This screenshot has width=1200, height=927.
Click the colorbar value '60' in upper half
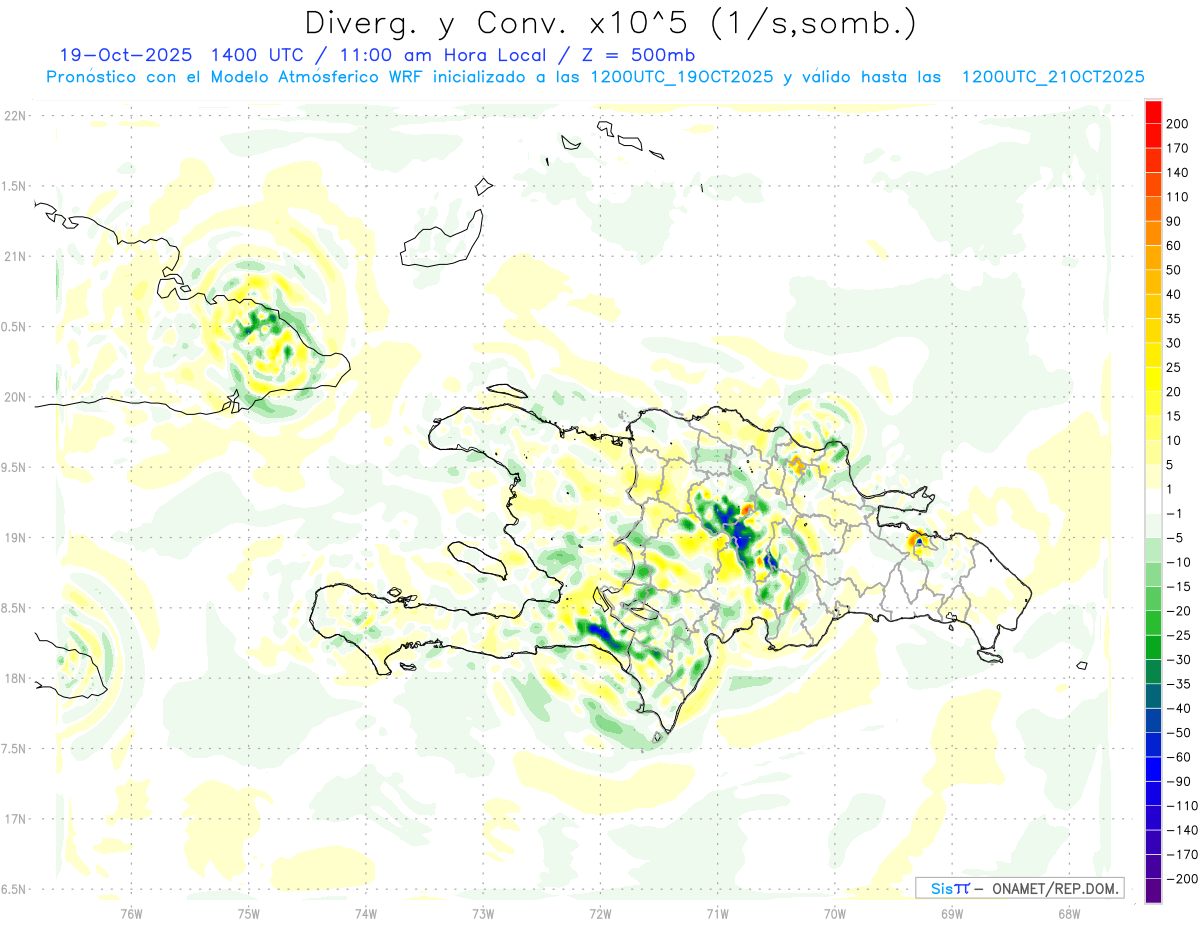coord(1175,246)
